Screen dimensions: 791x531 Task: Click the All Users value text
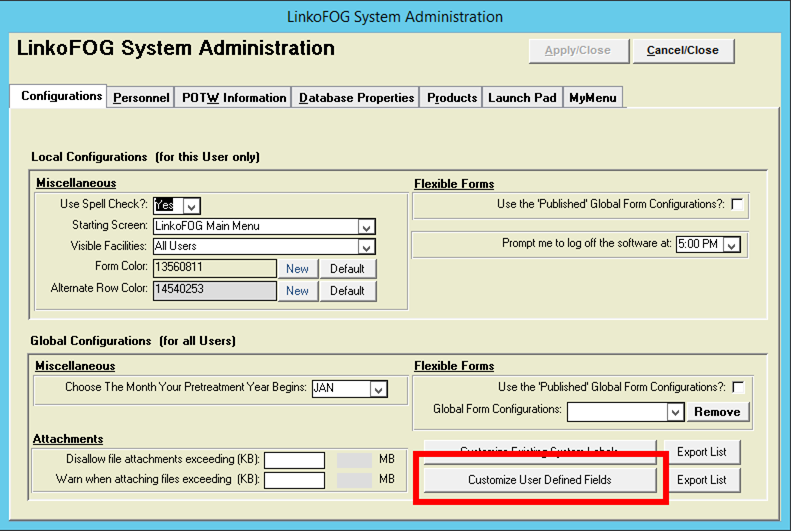(x=176, y=246)
